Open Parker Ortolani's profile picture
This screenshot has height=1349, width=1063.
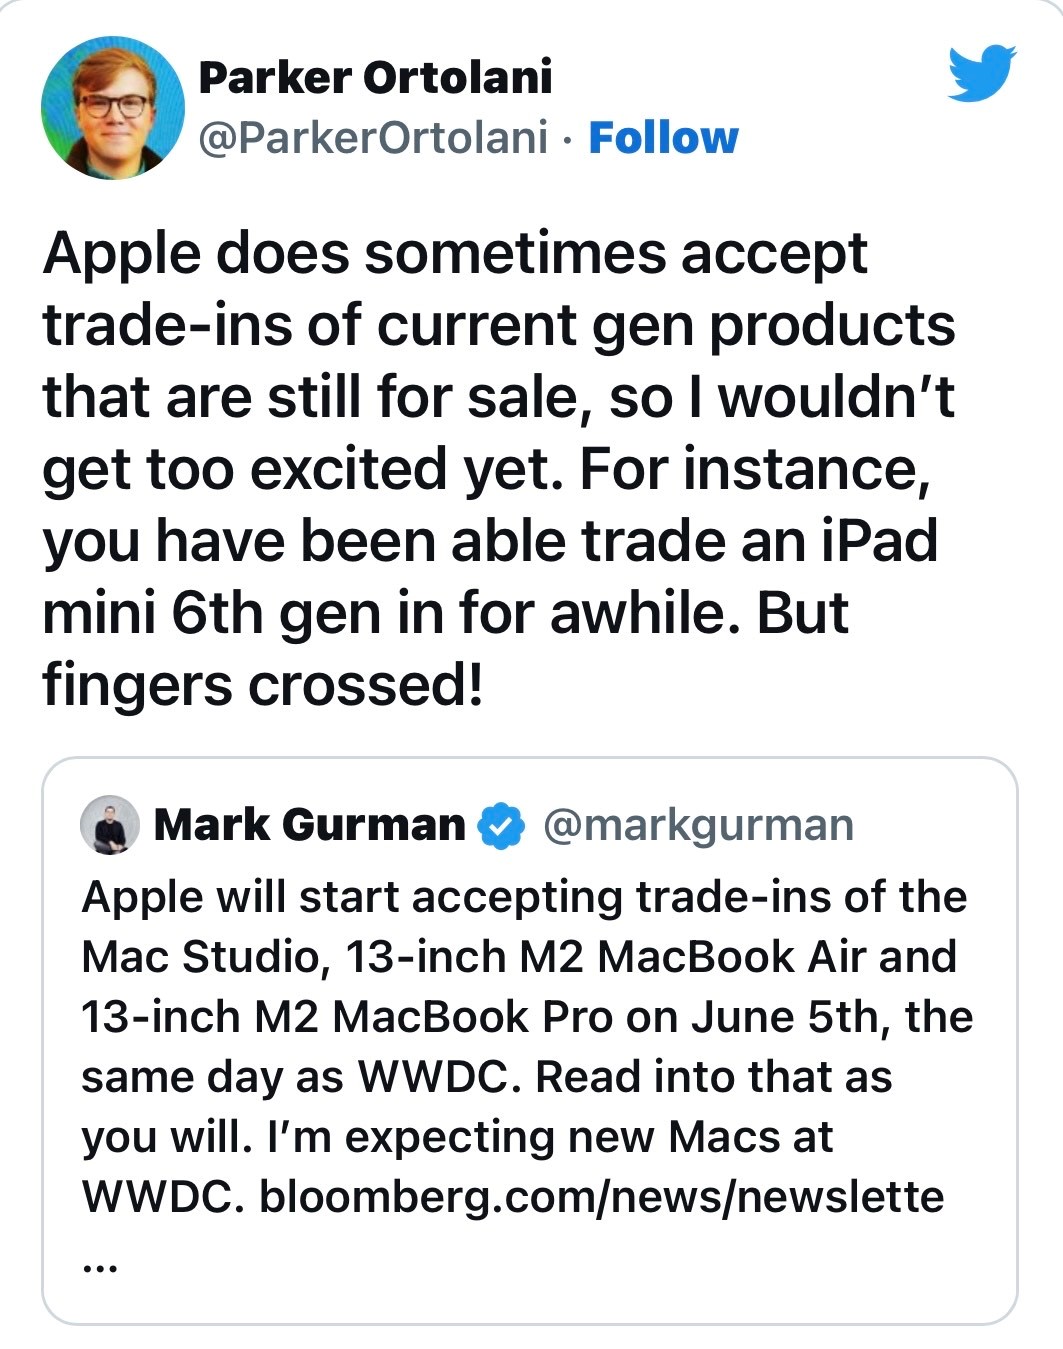[113, 108]
